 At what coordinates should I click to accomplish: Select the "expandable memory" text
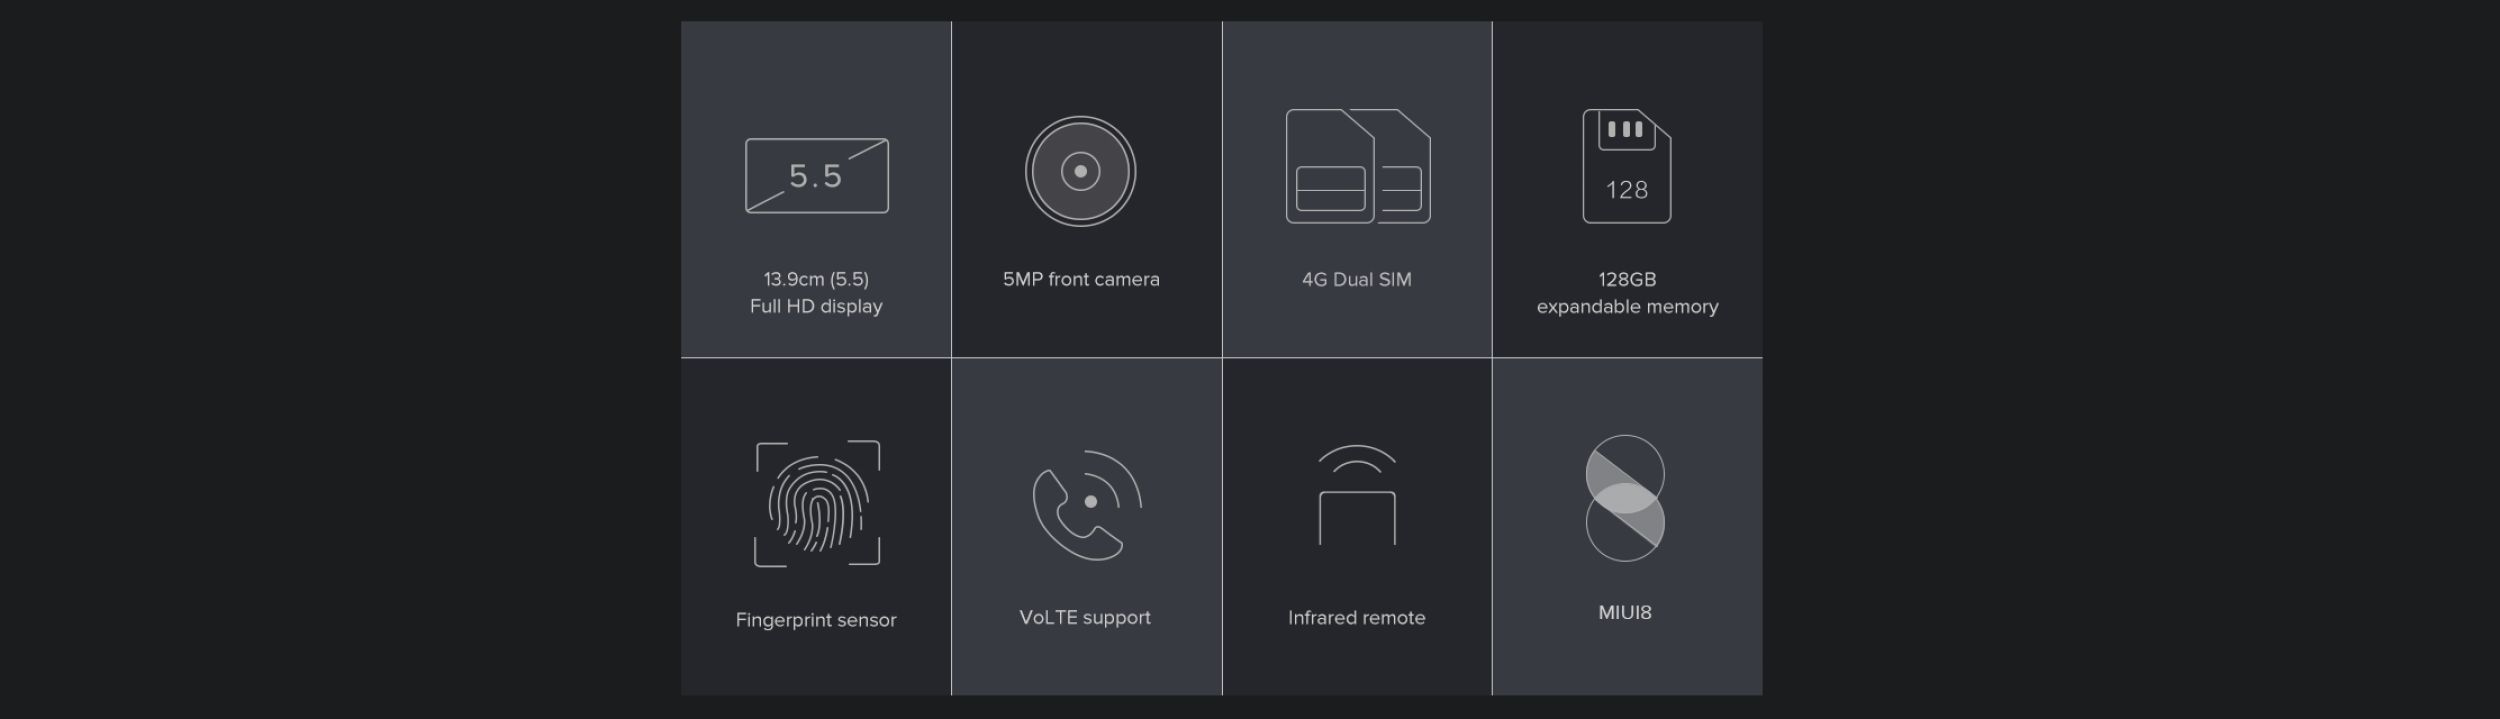coord(1627,306)
